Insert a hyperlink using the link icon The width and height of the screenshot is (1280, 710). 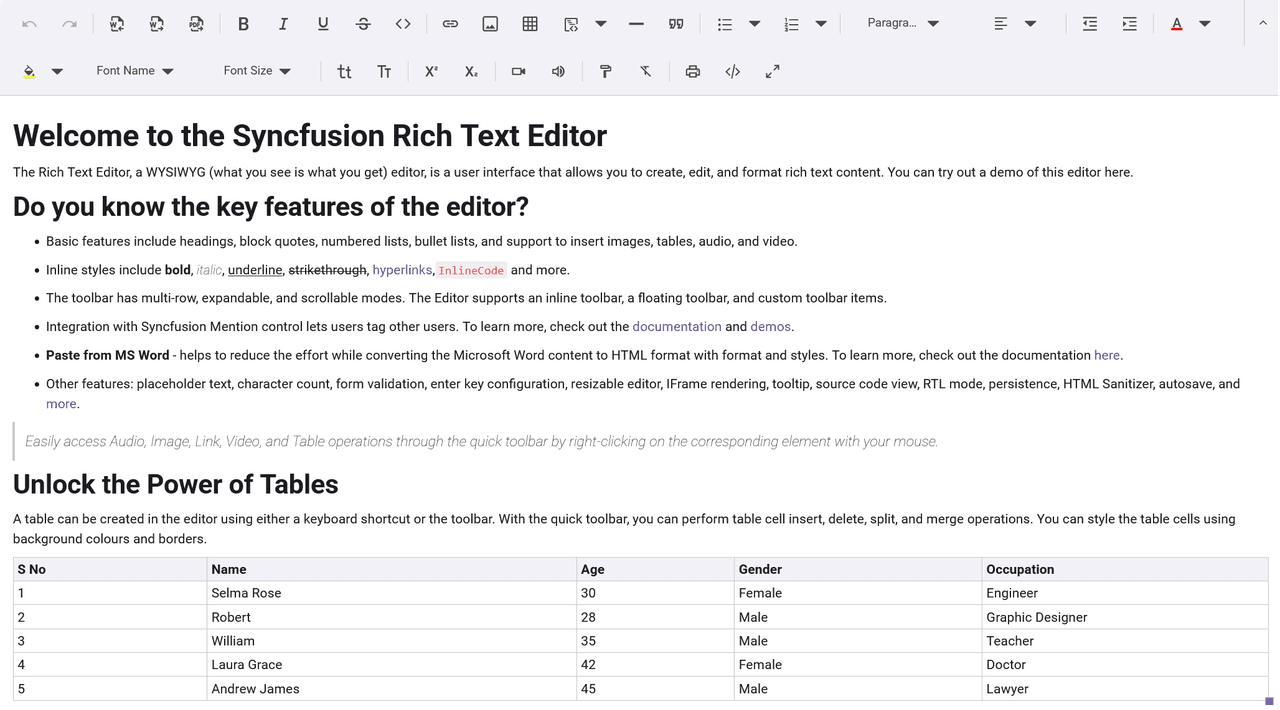[x=450, y=23]
